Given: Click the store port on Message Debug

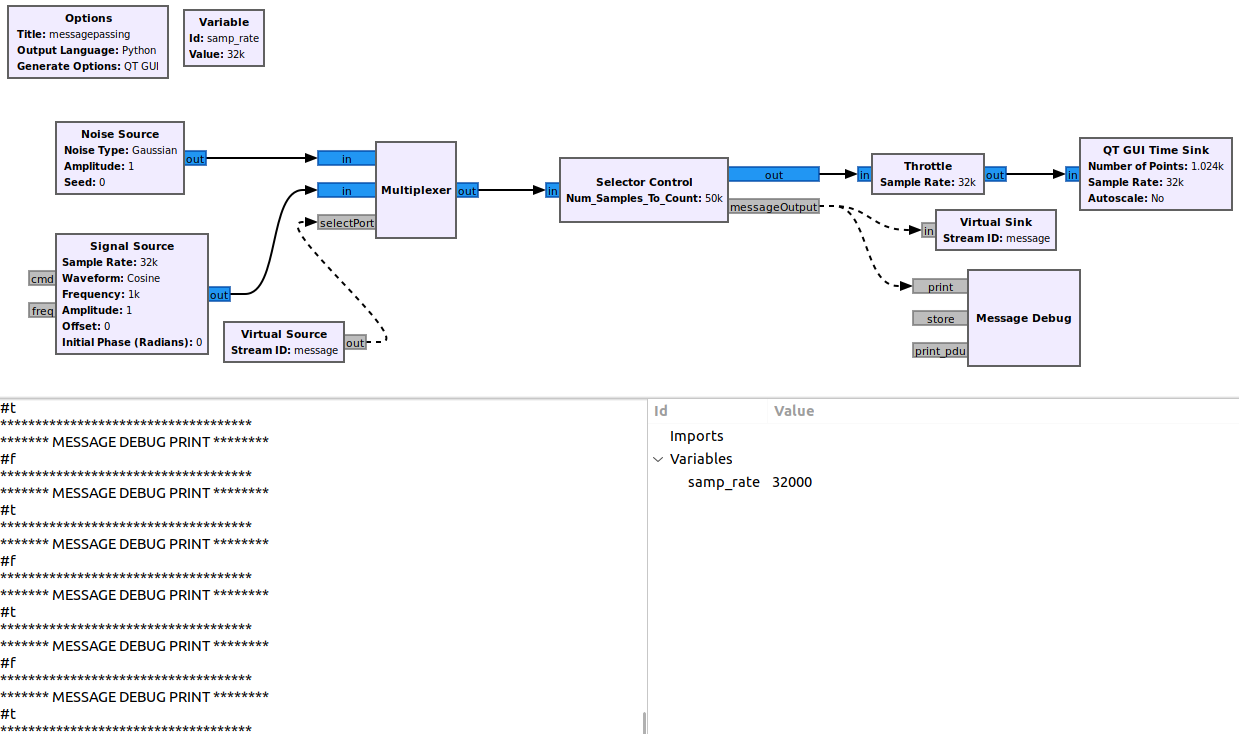Looking at the screenshot, I should pos(940,319).
